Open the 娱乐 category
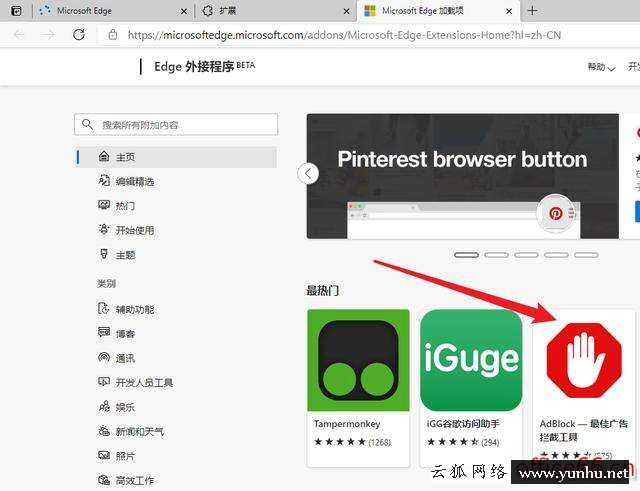 coord(125,407)
